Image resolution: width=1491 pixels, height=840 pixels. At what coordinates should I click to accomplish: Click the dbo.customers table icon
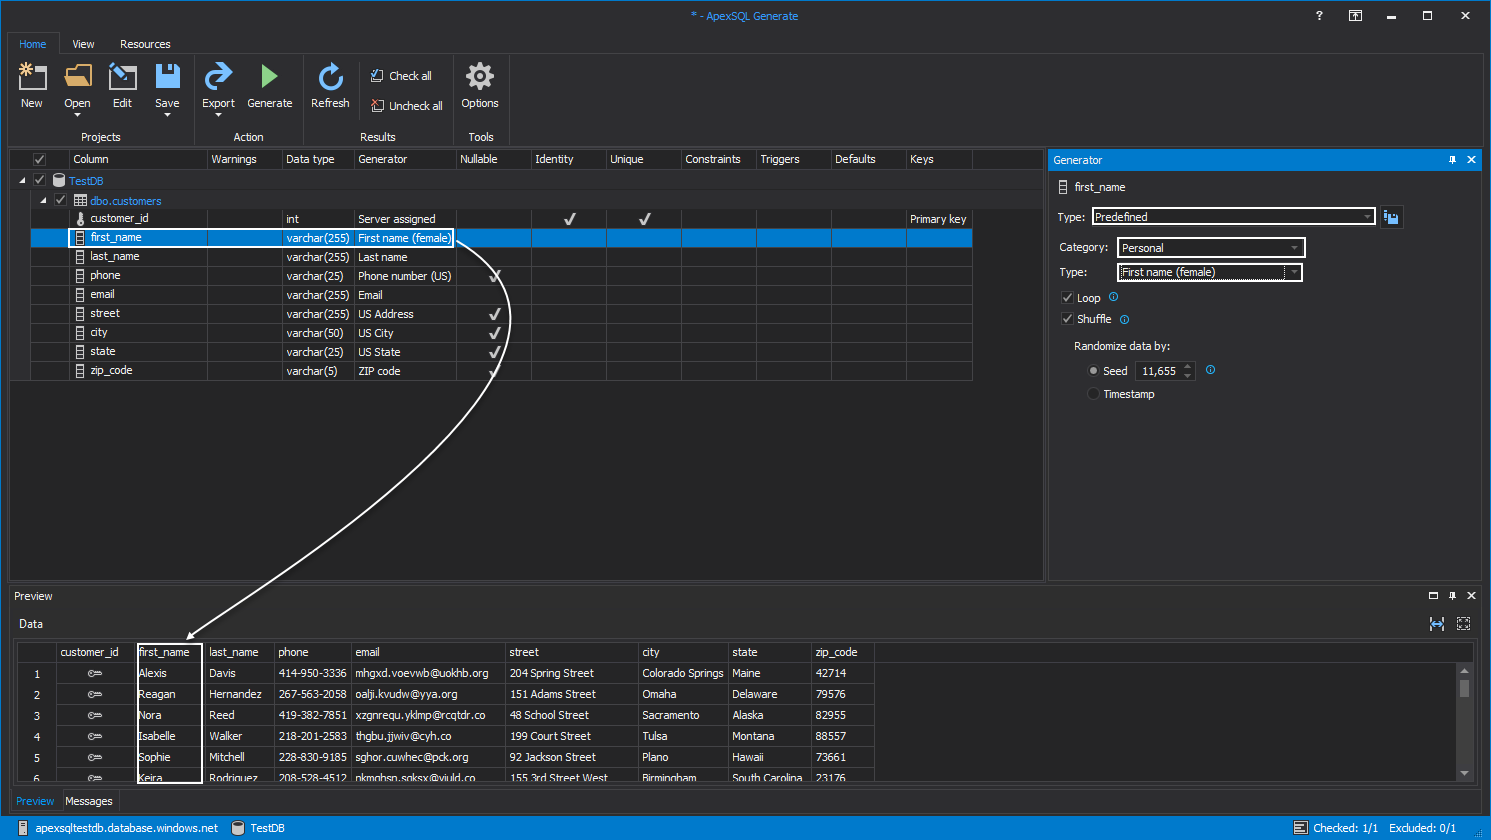click(x=80, y=200)
